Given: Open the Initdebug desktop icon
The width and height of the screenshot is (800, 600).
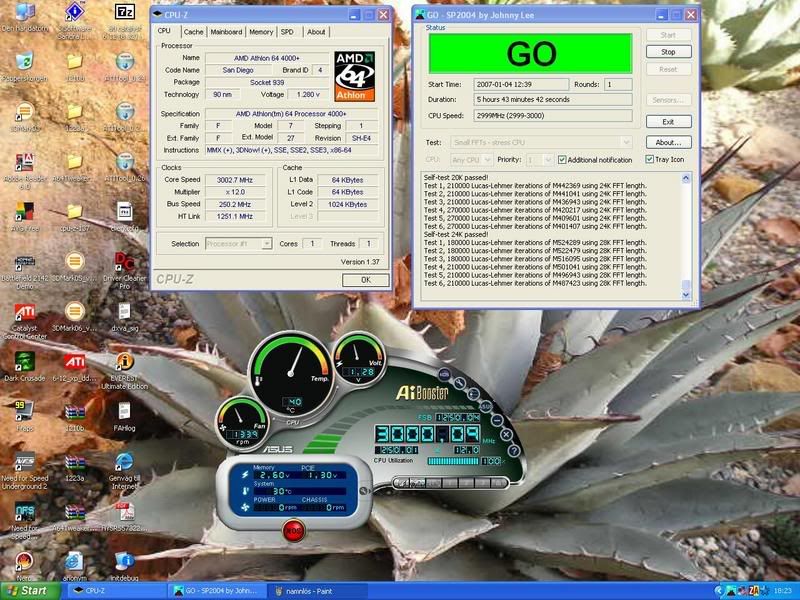Looking at the screenshot, I should (x=124, y=562).
